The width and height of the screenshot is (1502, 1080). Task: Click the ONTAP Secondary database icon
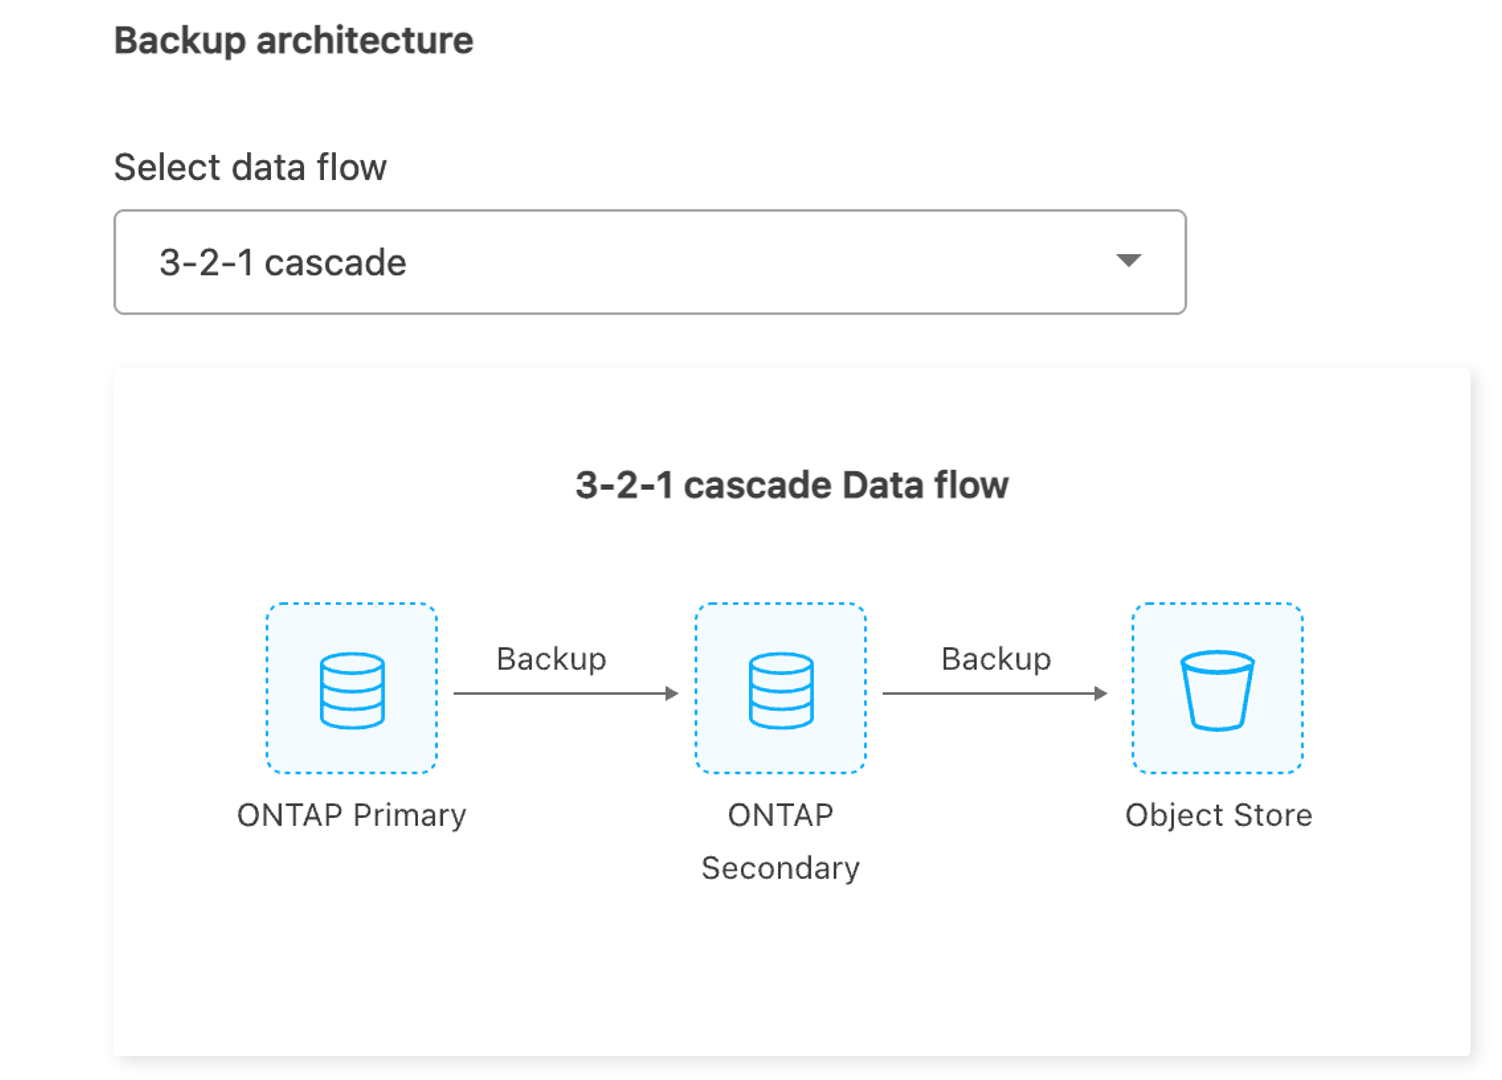coord(781,689)
